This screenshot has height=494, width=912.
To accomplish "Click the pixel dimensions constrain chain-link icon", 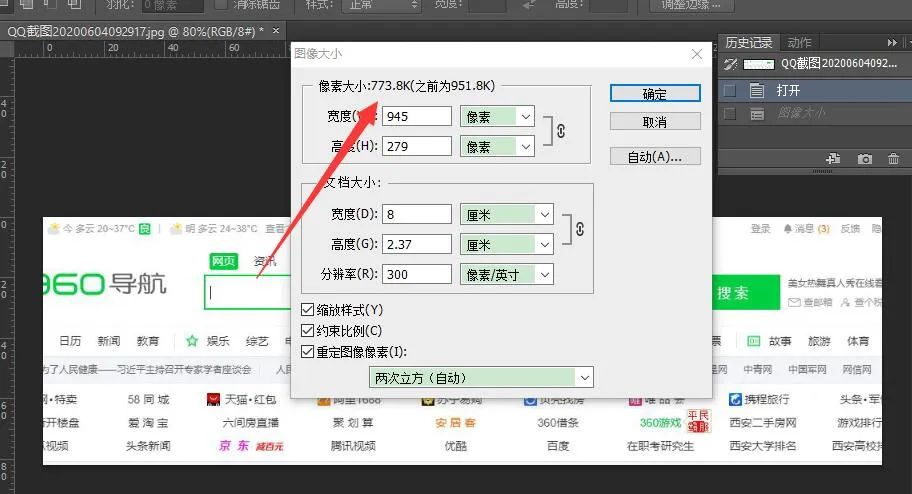I will (x=561, y=131).
